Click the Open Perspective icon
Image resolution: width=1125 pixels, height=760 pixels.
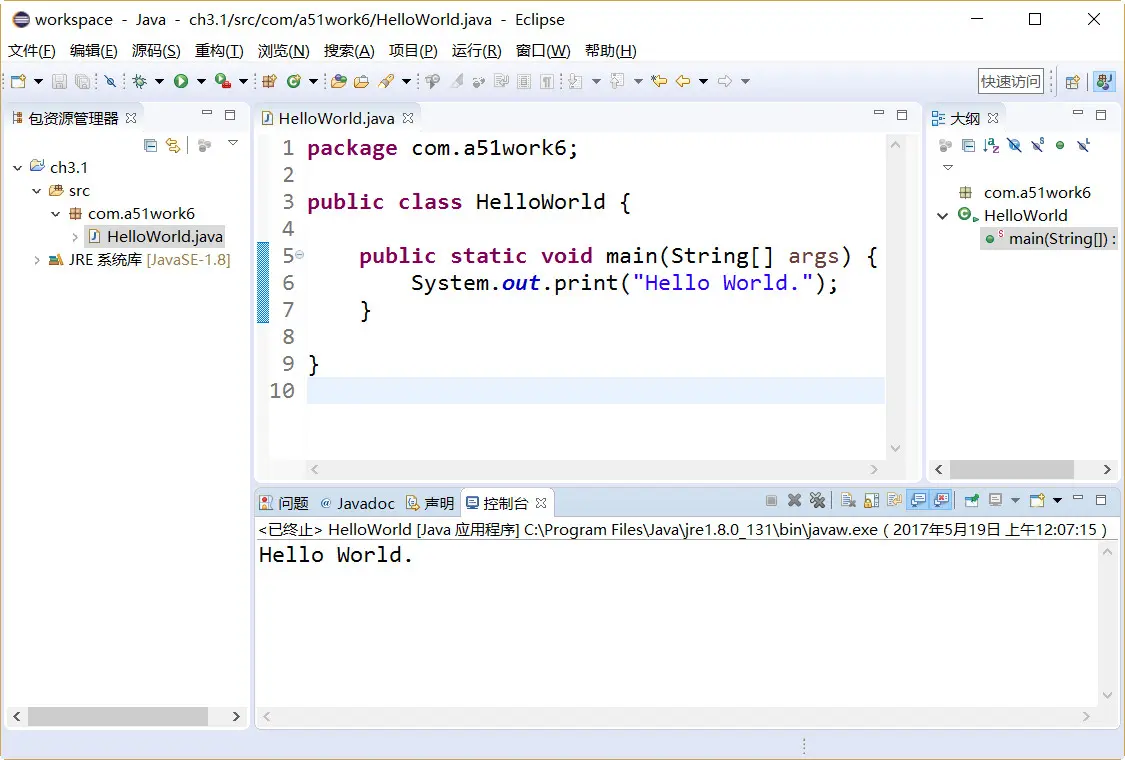(x=1073, y=82)
